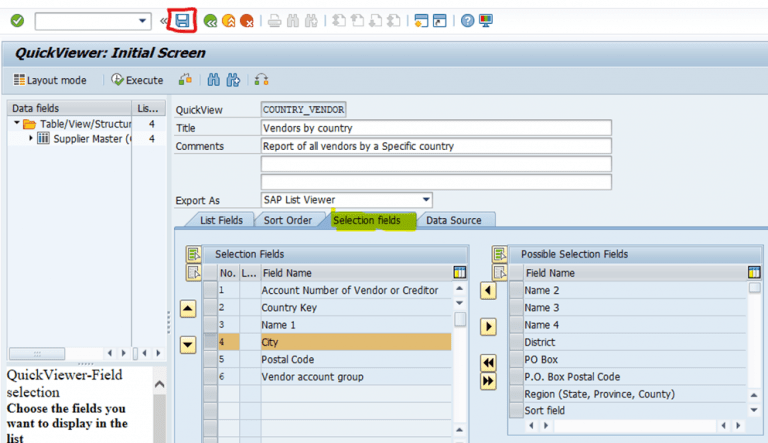Switch to the List Fields tab
Screen dimensions: 768x443
(x=221, y=220)
